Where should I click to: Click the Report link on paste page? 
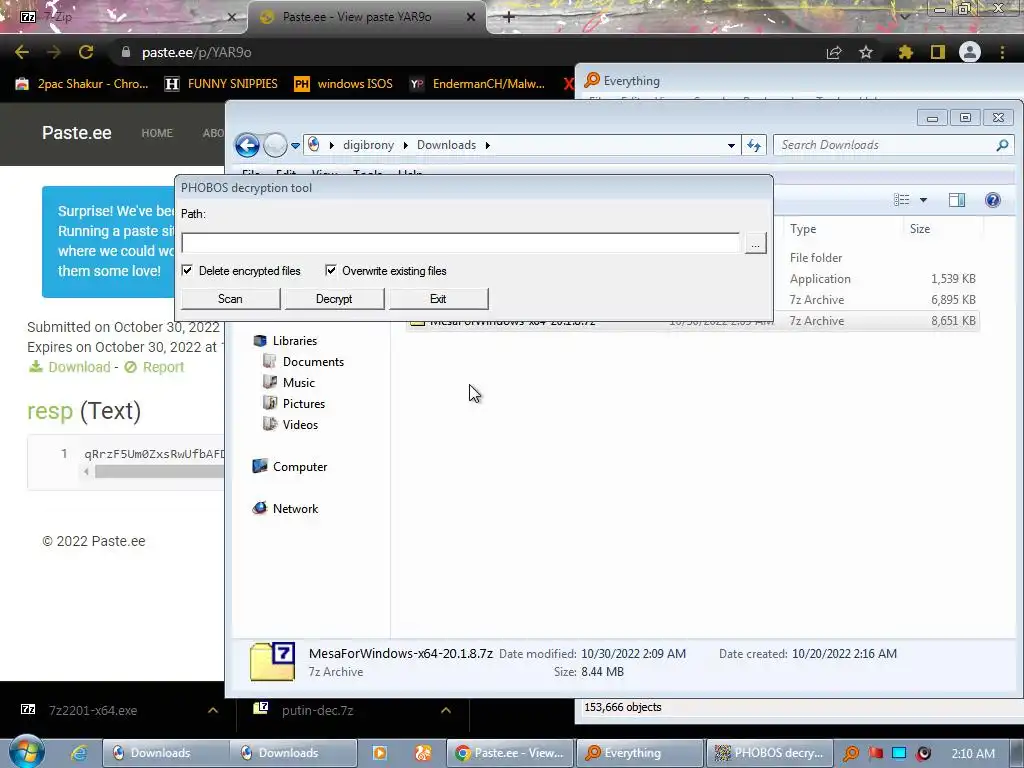click(155, 367)
